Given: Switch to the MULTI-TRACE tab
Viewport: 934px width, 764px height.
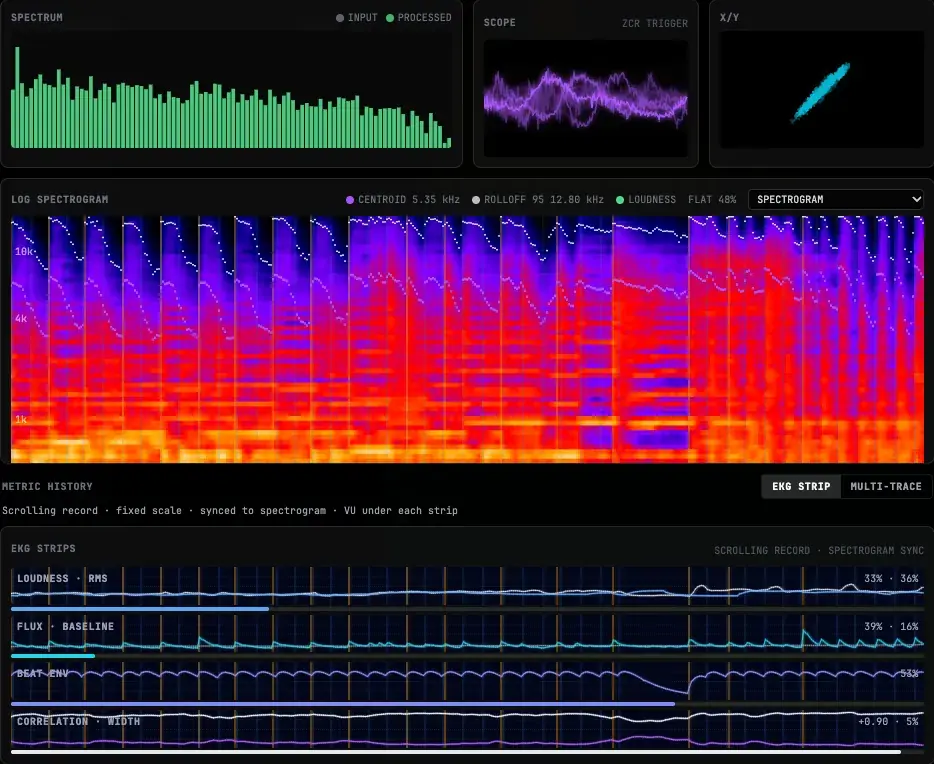Looking at the screenshot, I should click(x=886, y=487).
